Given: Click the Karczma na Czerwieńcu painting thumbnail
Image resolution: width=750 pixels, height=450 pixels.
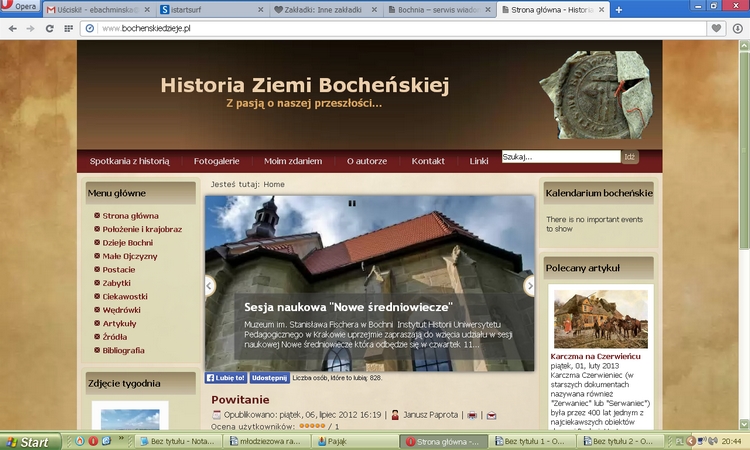Looking at the screenshot, I should click(x=601, y=319).
